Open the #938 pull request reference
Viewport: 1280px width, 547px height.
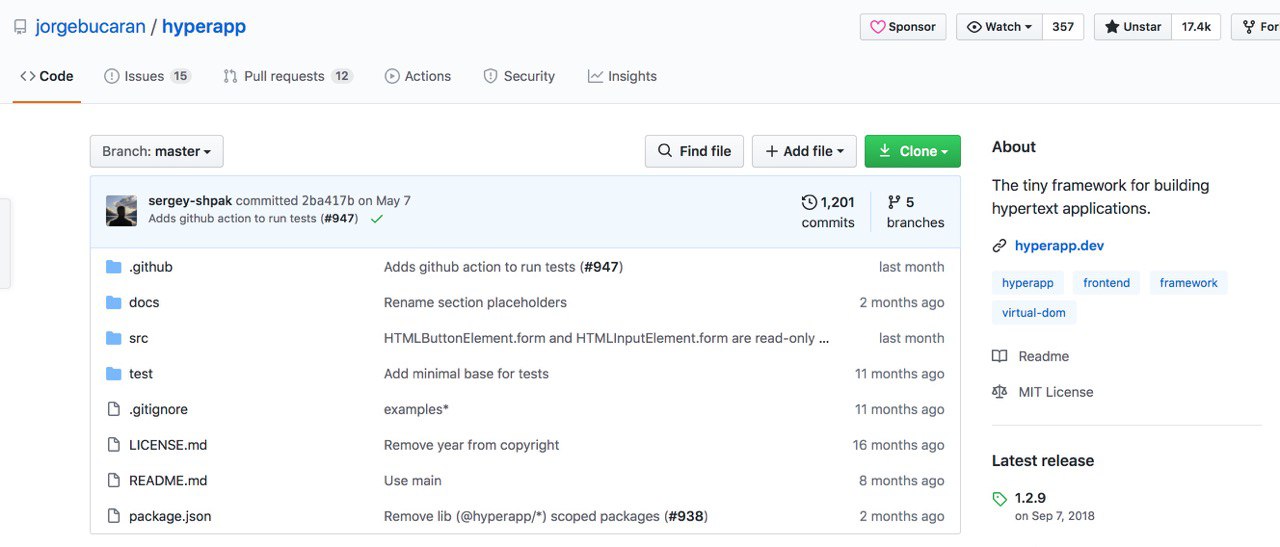click(686, 516)
